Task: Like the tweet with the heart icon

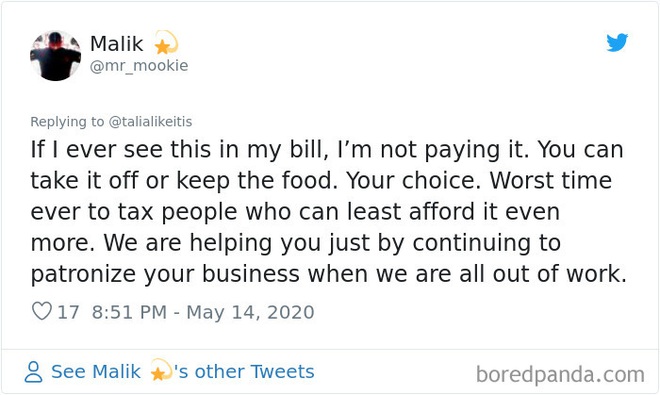Action: pos(42,312)
